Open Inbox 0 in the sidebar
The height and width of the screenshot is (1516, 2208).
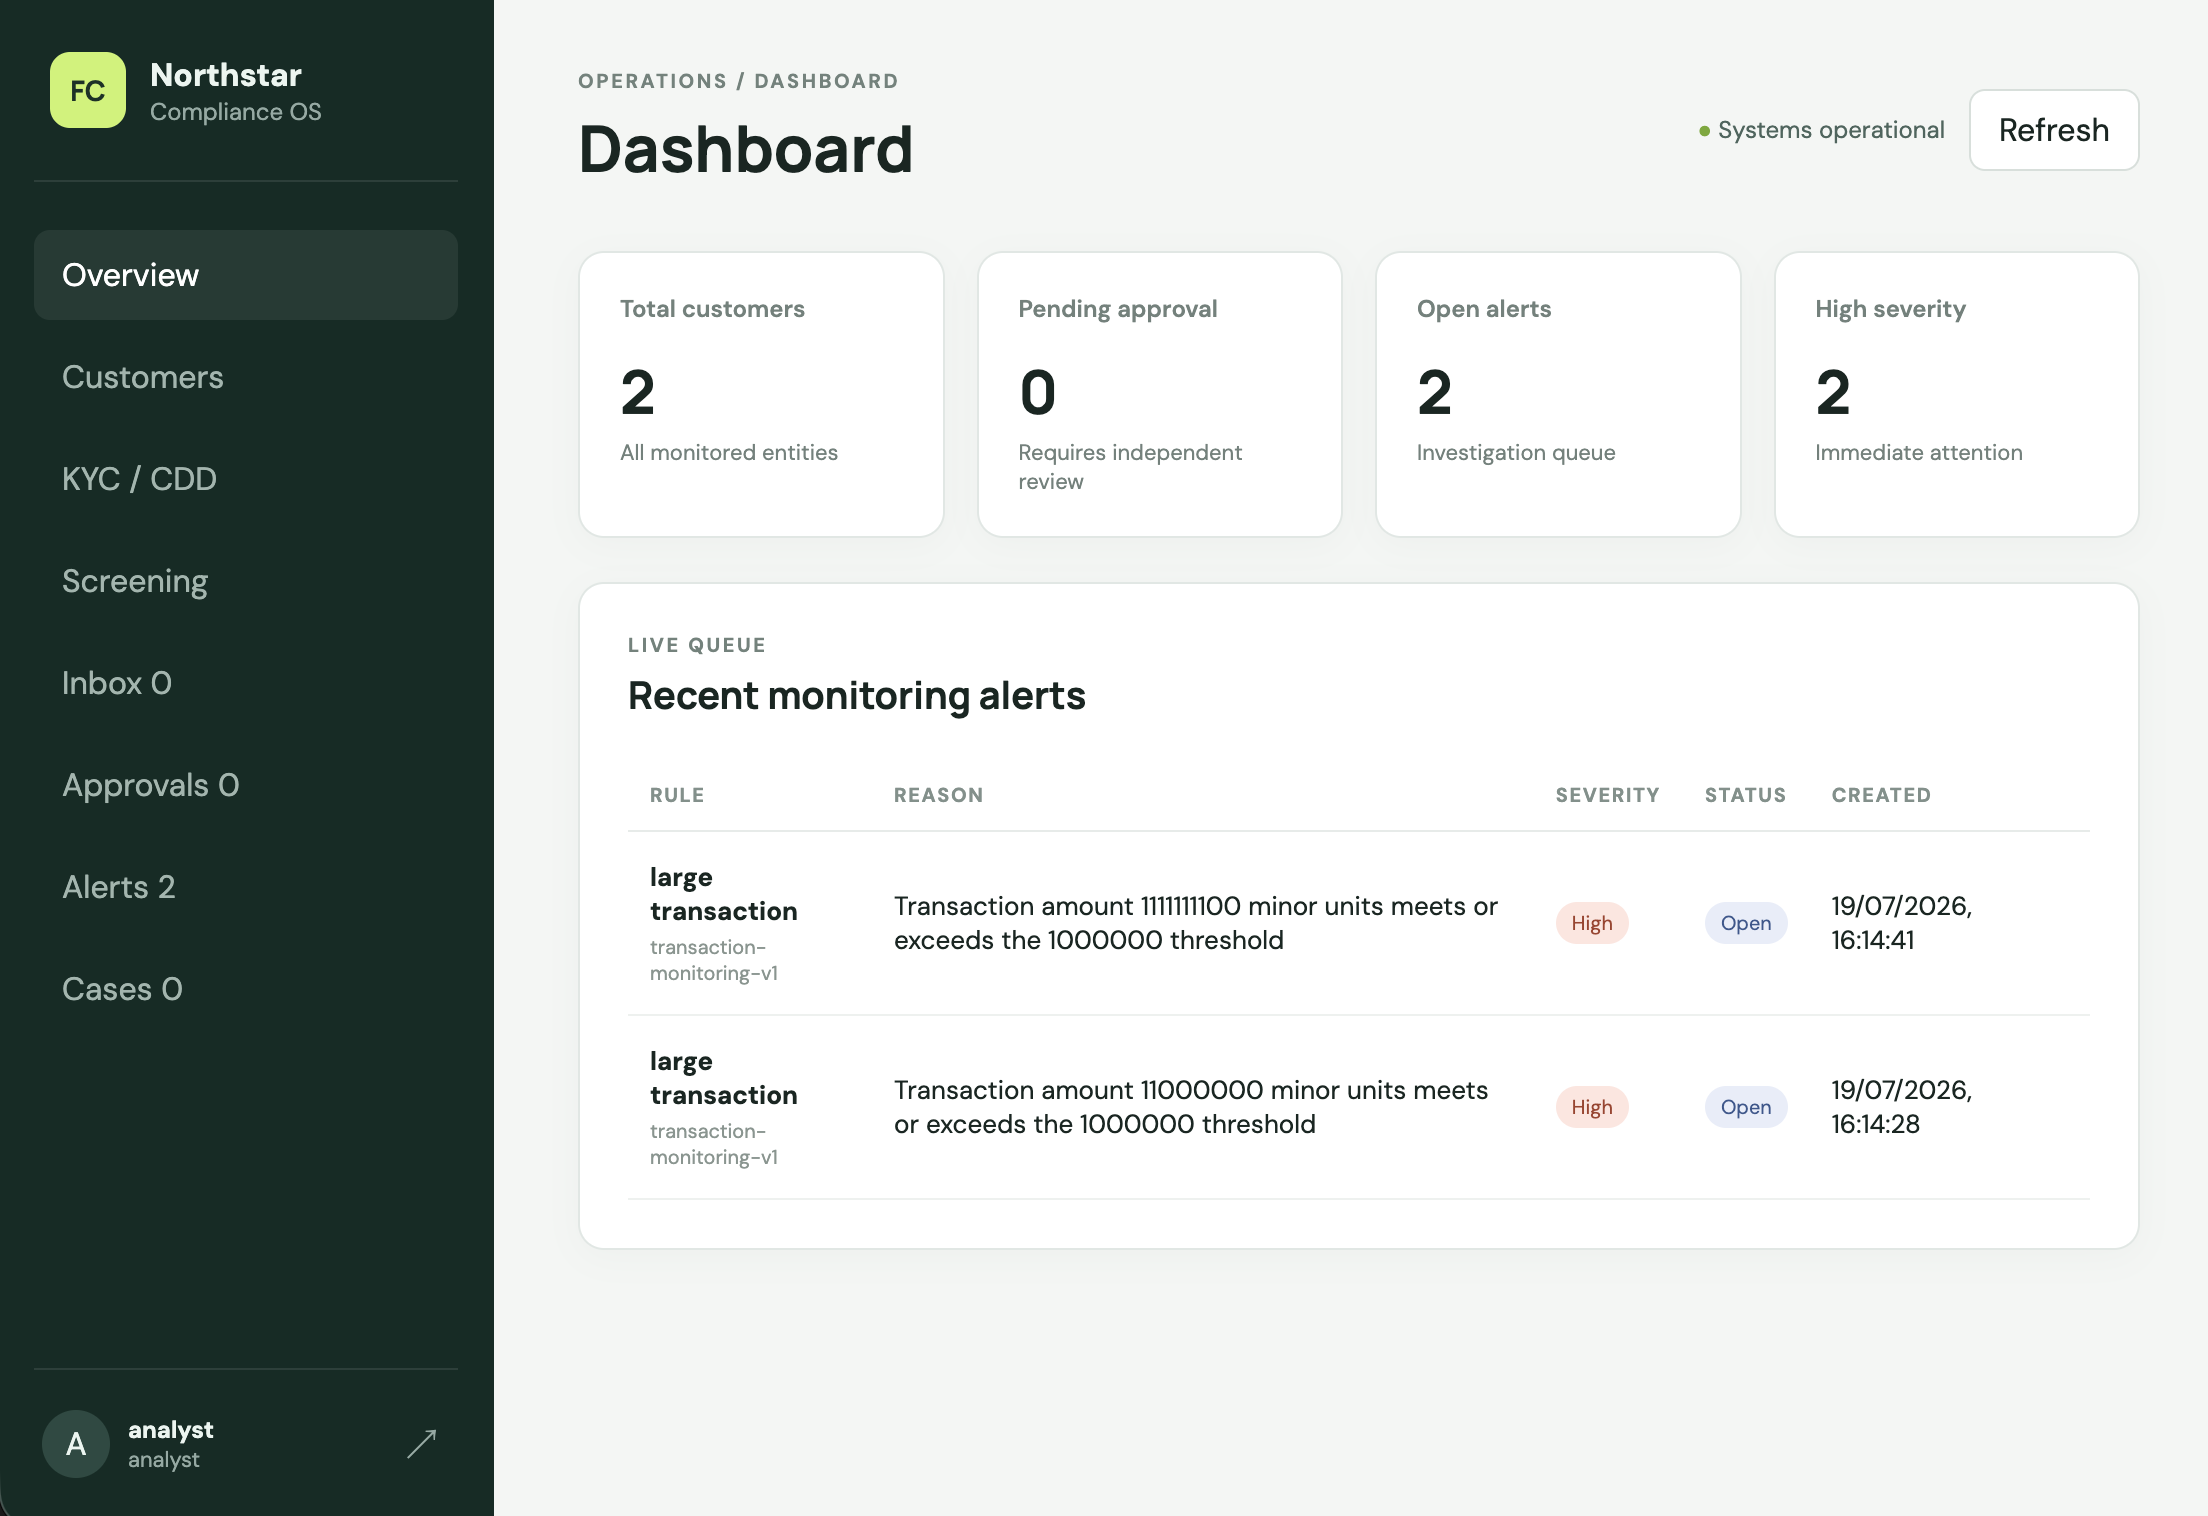[246, 683]
